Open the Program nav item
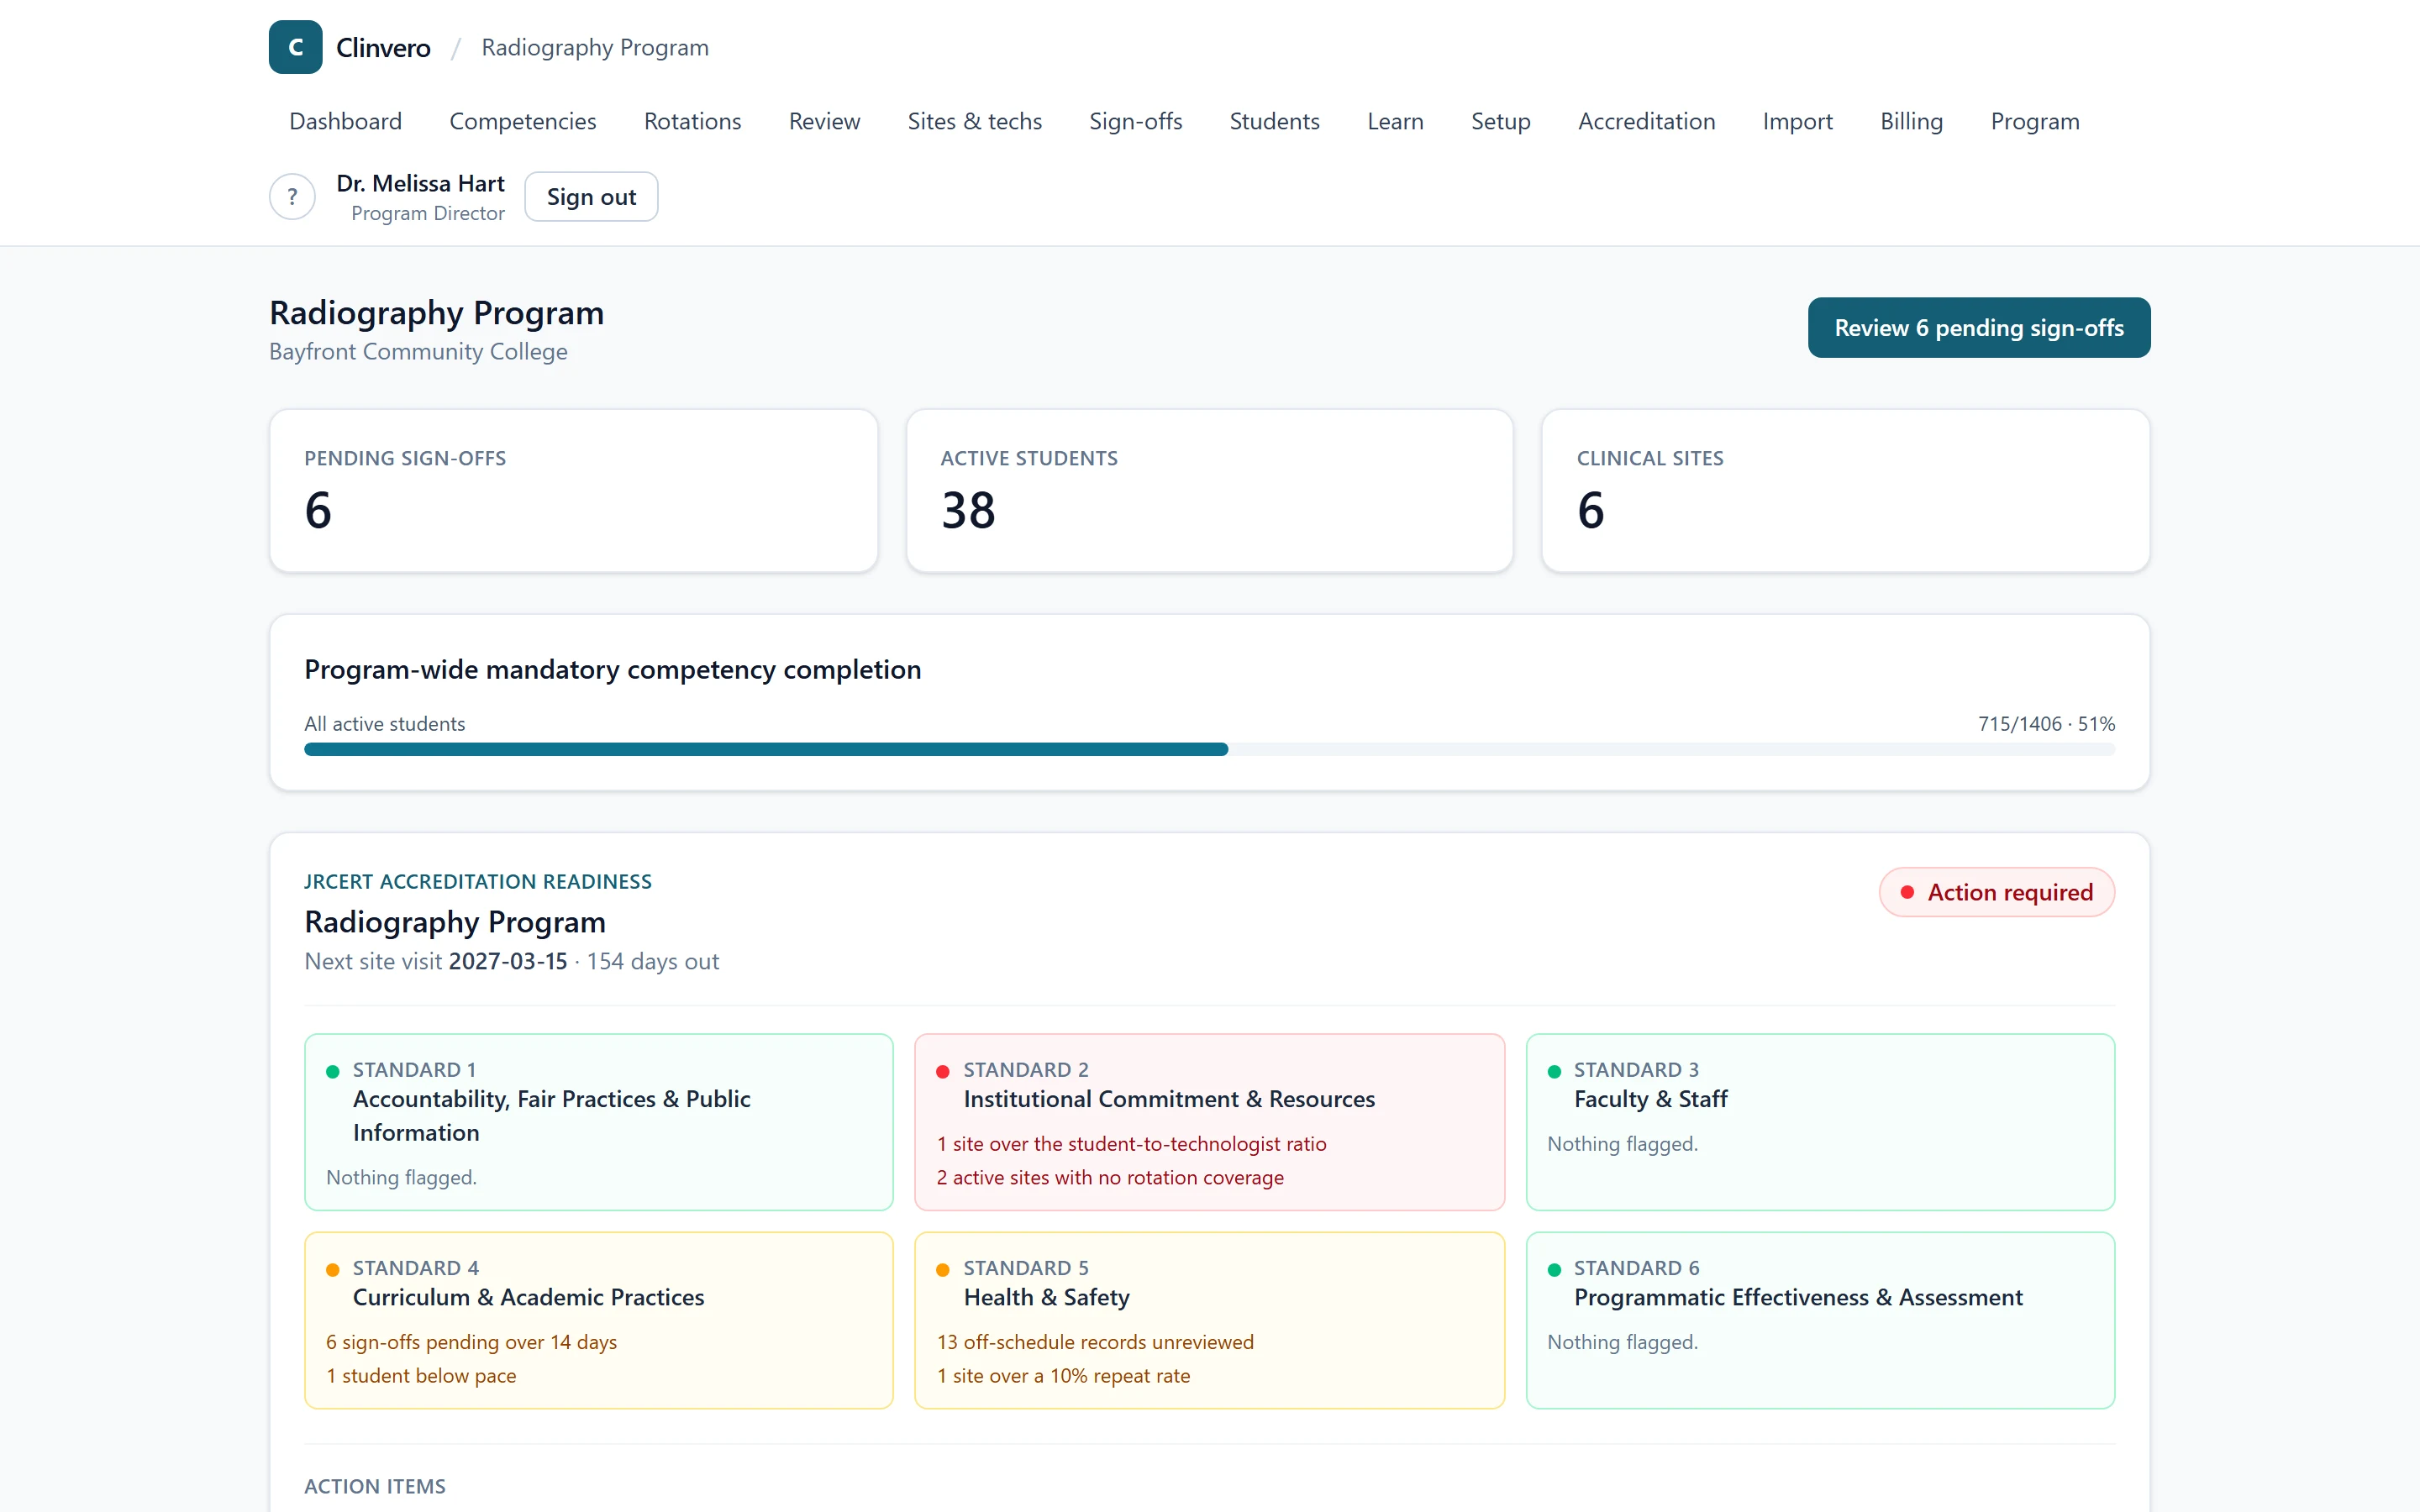 (2034, 121)
